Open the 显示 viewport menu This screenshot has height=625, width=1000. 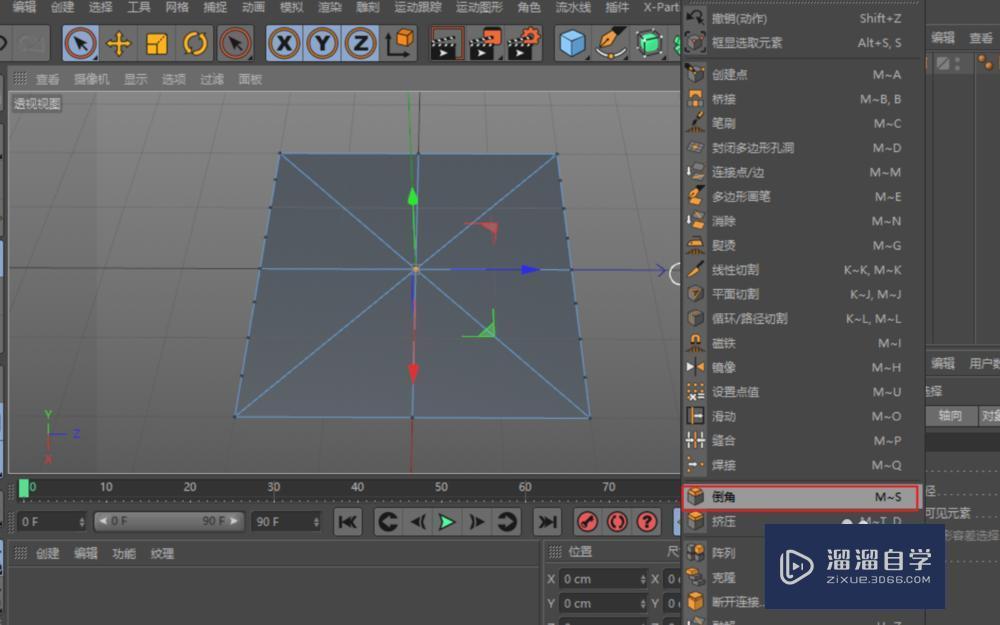pos(135,79)
